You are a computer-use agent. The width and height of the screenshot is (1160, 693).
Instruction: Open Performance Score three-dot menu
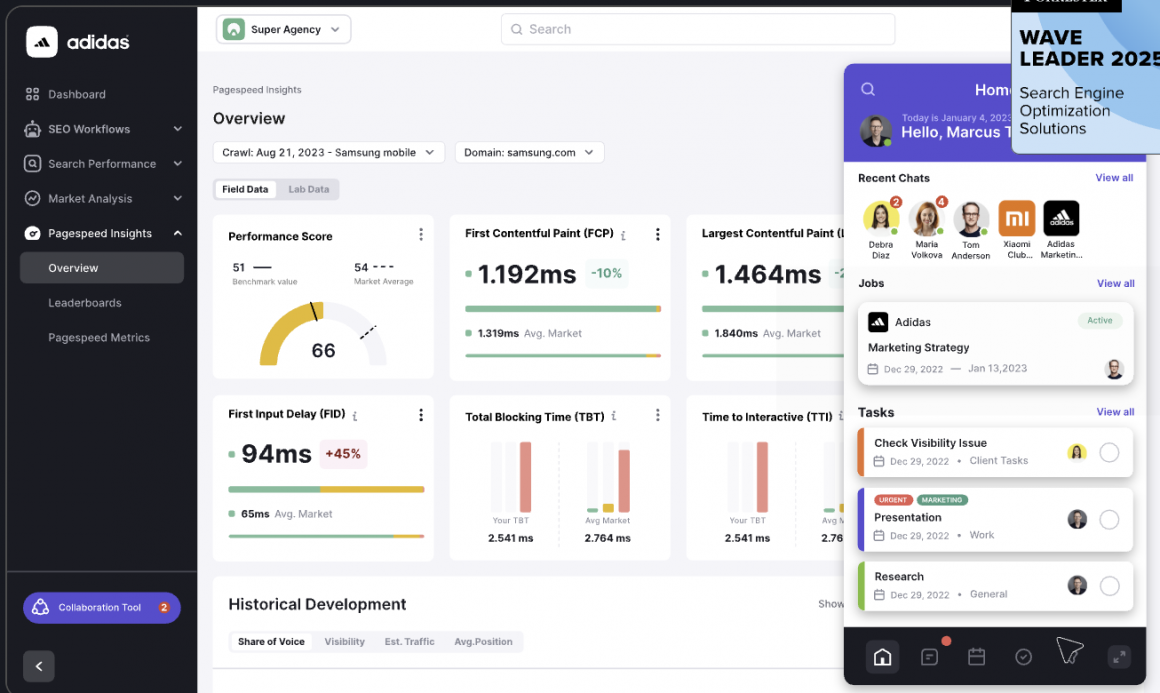(x=420, y=235)
